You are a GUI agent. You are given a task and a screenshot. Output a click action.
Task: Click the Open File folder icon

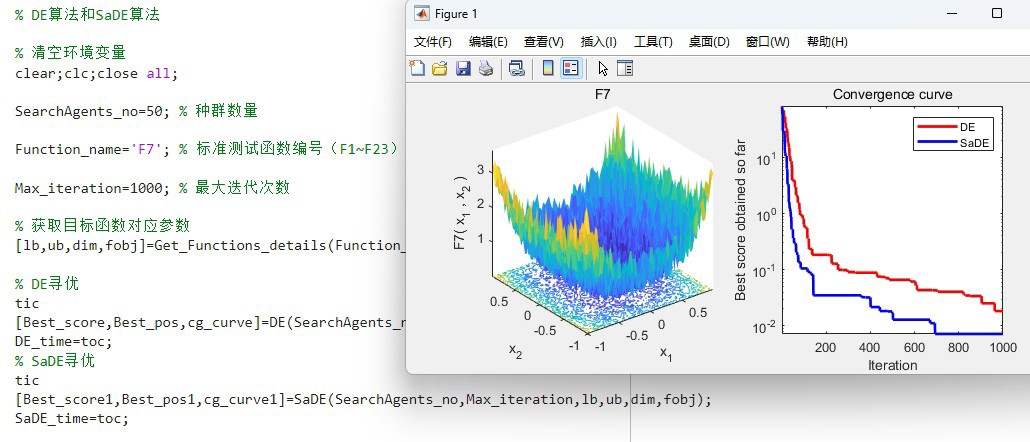click(439, 68)
